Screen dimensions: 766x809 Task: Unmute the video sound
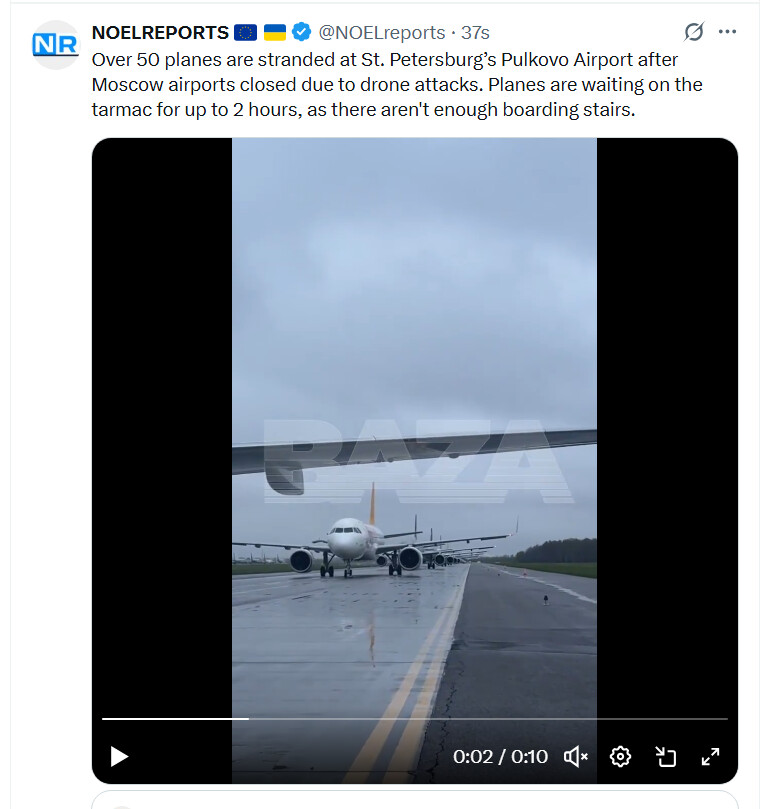tap(576, 757)
